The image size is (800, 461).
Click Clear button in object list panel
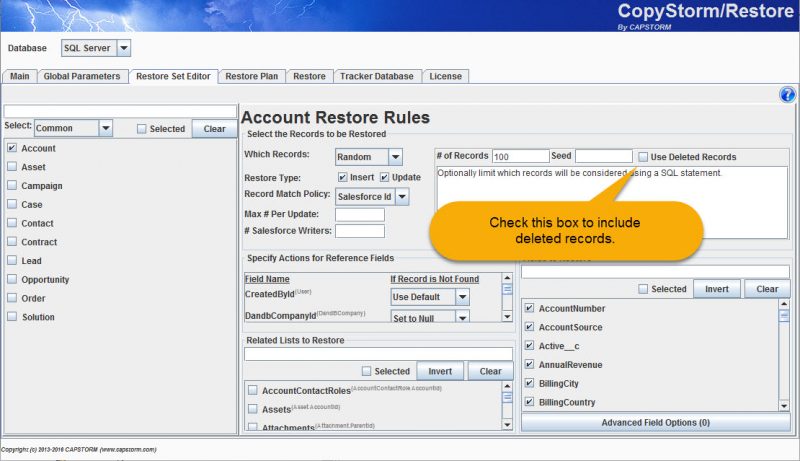(x=214, y=129)
